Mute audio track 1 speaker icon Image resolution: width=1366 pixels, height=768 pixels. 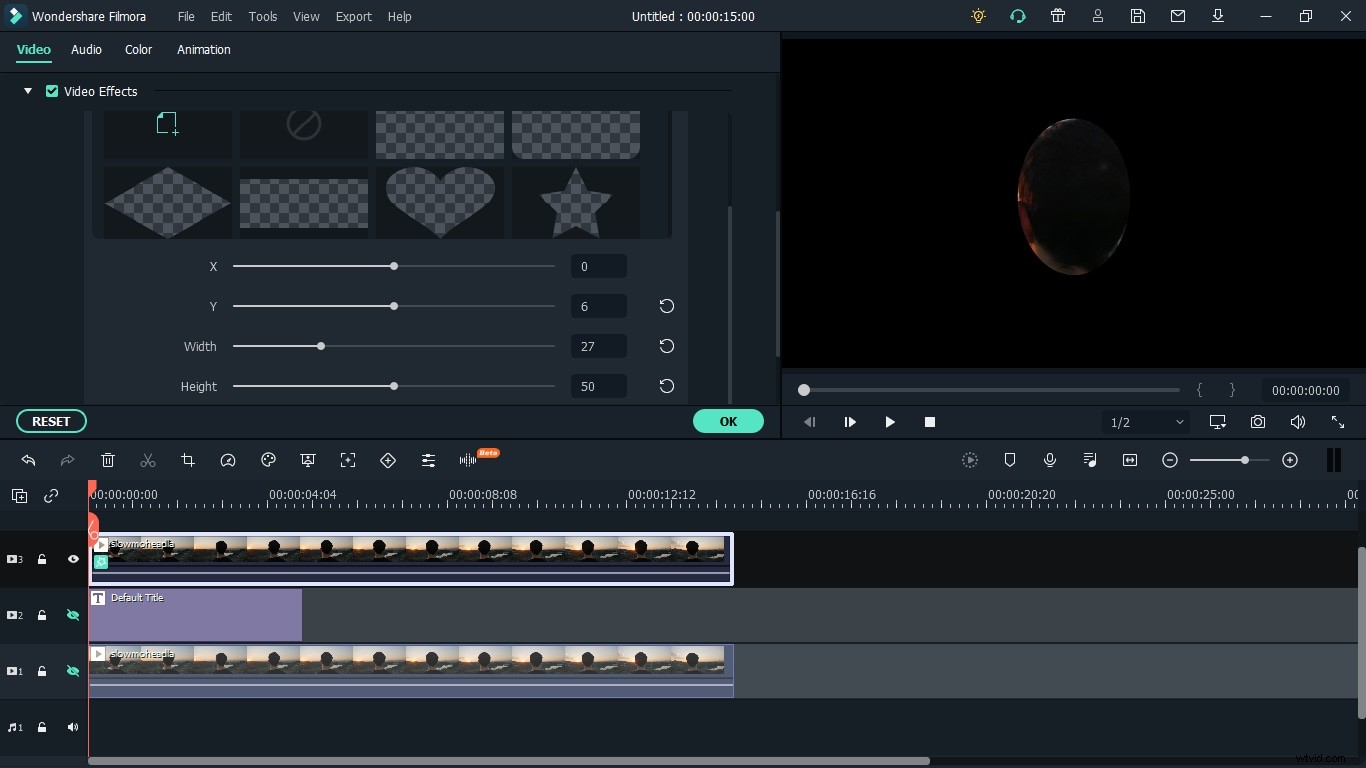coord(73,728)
